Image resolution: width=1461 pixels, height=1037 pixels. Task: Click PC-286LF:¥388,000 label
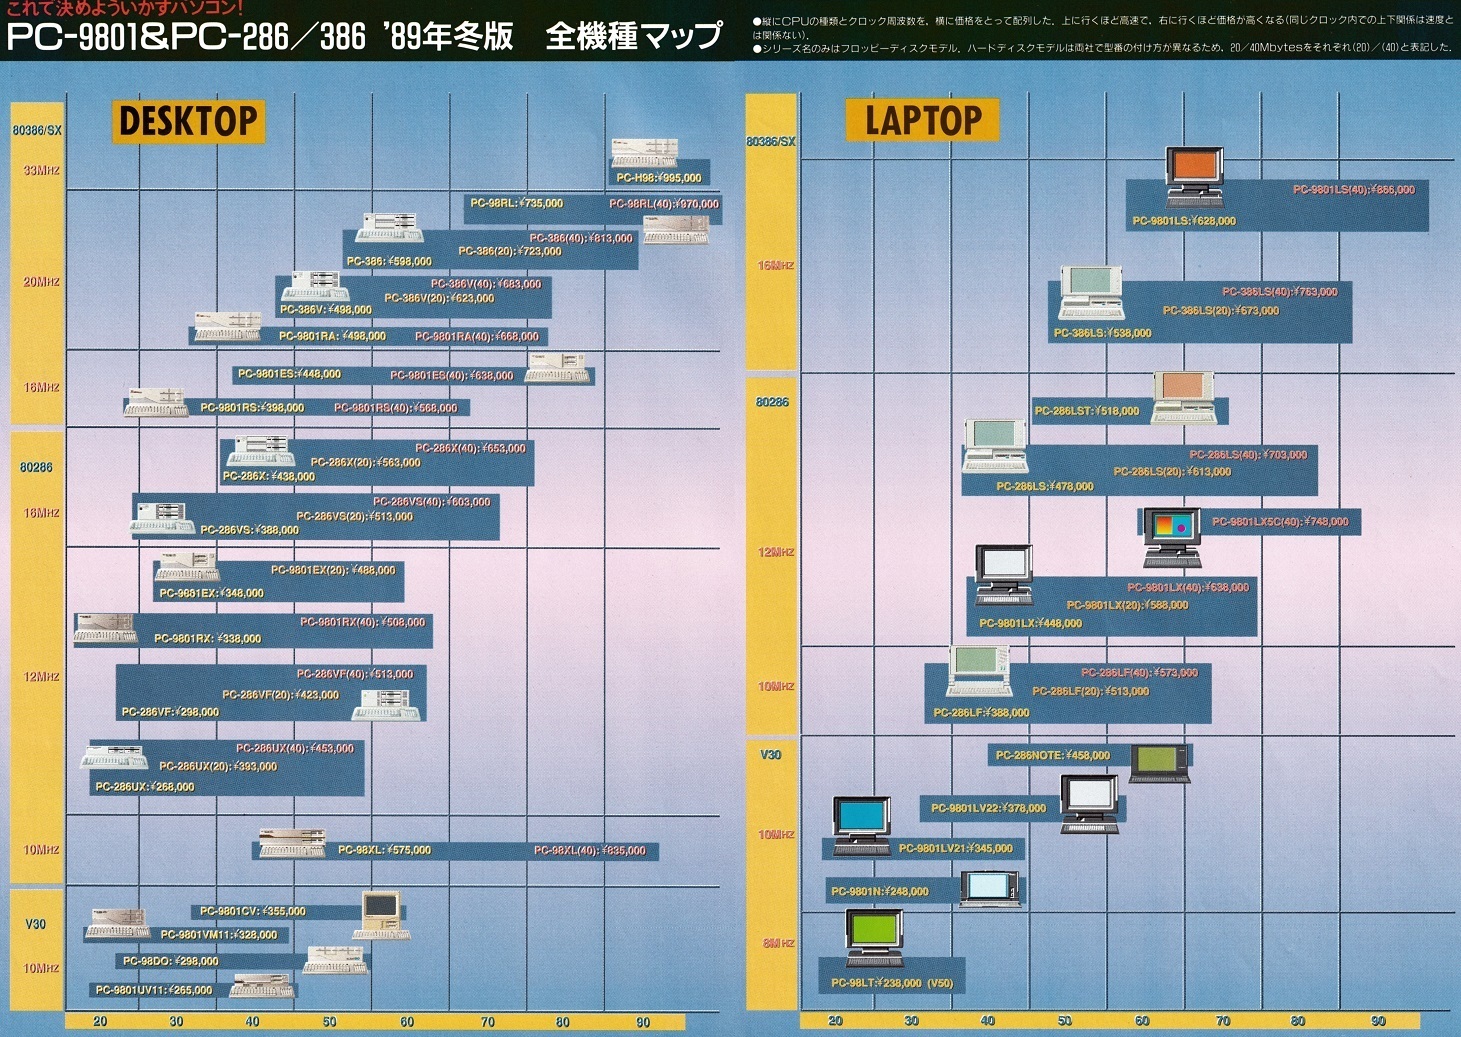(x=981, y=713)
